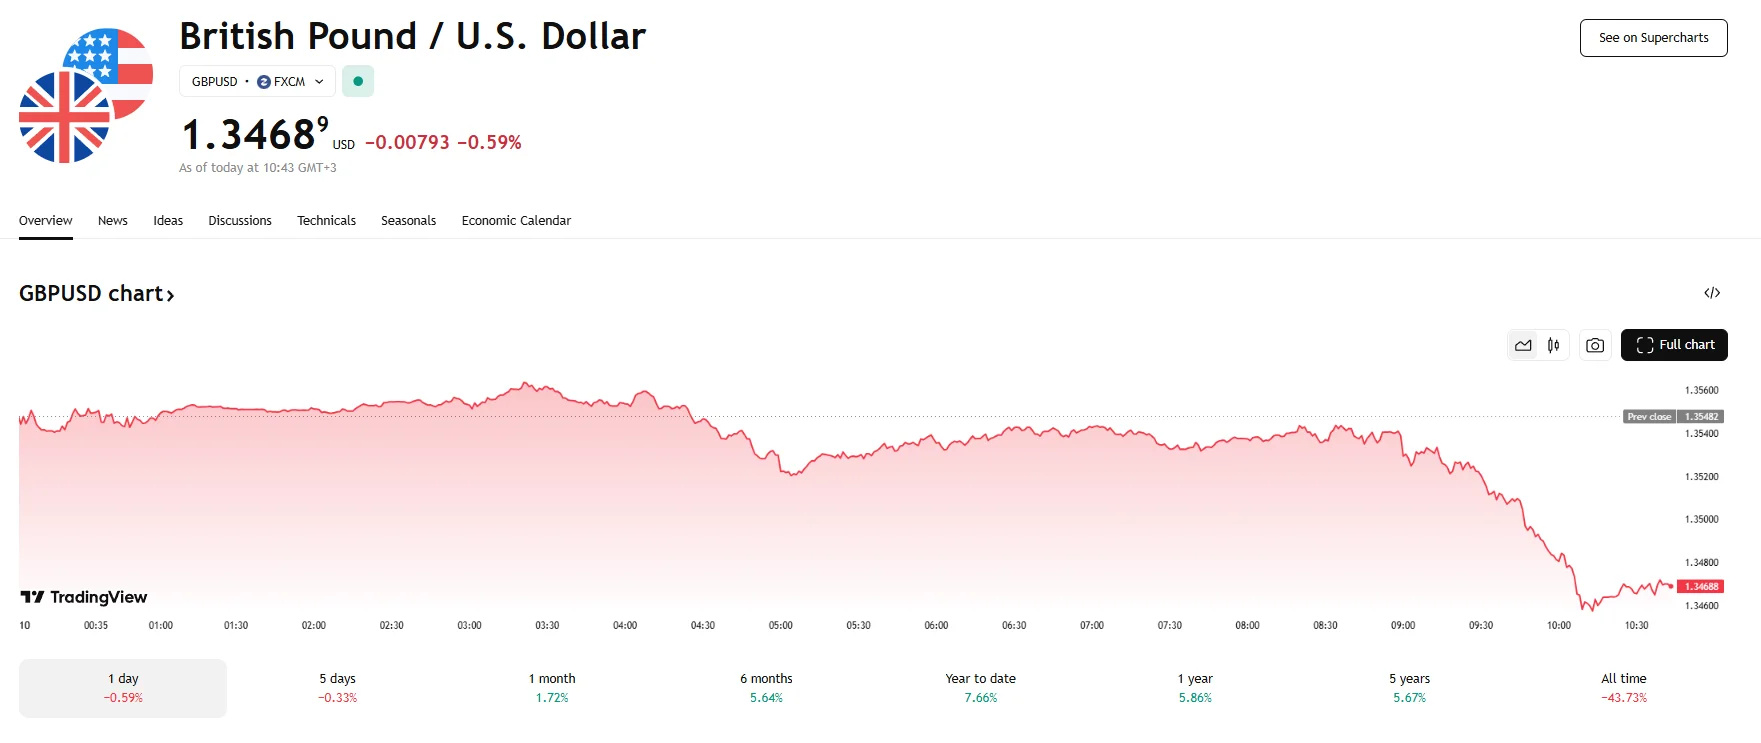Expand the GBPUSD chart heading link
The height and width of the screenshot is (743, 1761).
97,294
